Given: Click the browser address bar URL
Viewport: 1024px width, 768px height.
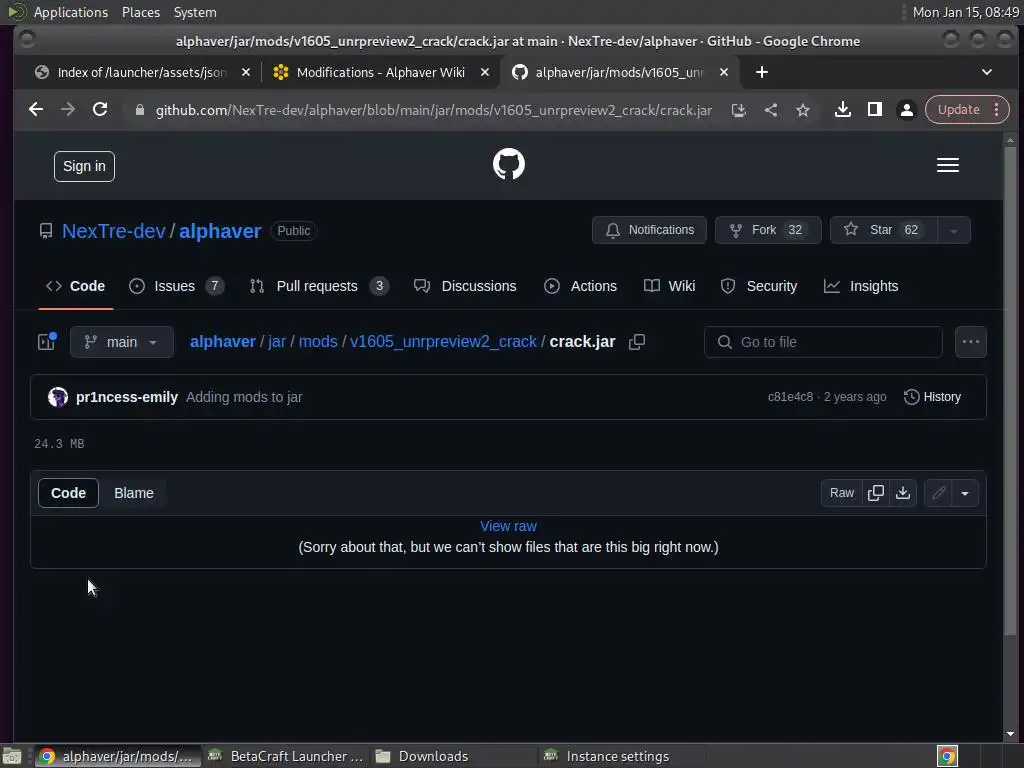Looking at the screenshot, I should [434, 110].
